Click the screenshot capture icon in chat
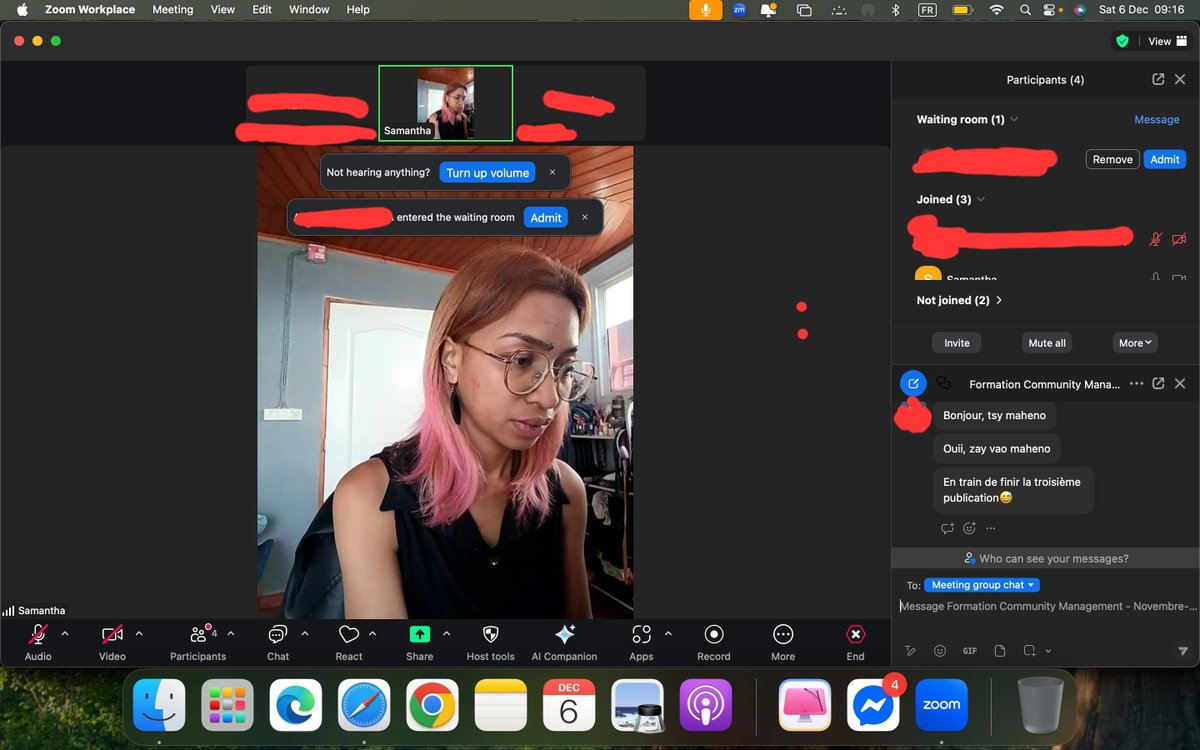The width and height of the screenshot is (1200, 750). click(1029, 650)
